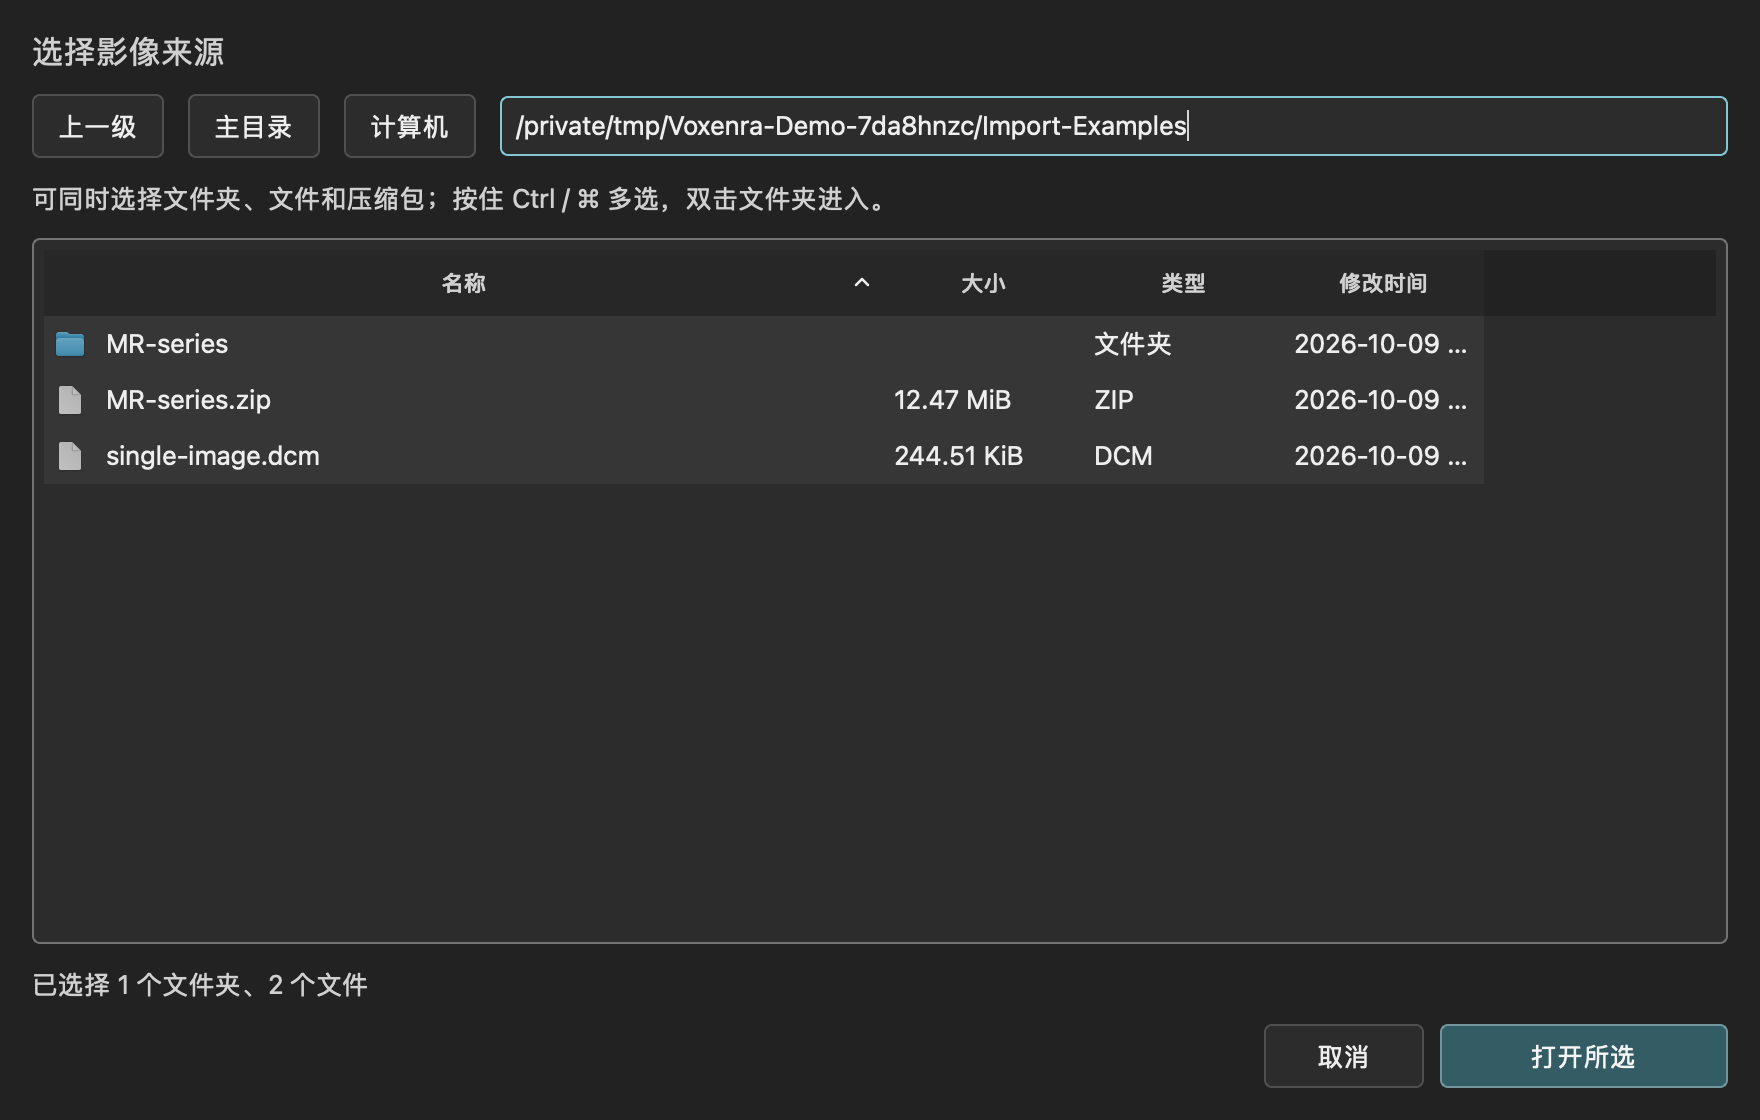Image resolution: width=1760 pixels, height=1120 pixels.
Task: Click the MR-series folder icon
Action: point(70,344)
